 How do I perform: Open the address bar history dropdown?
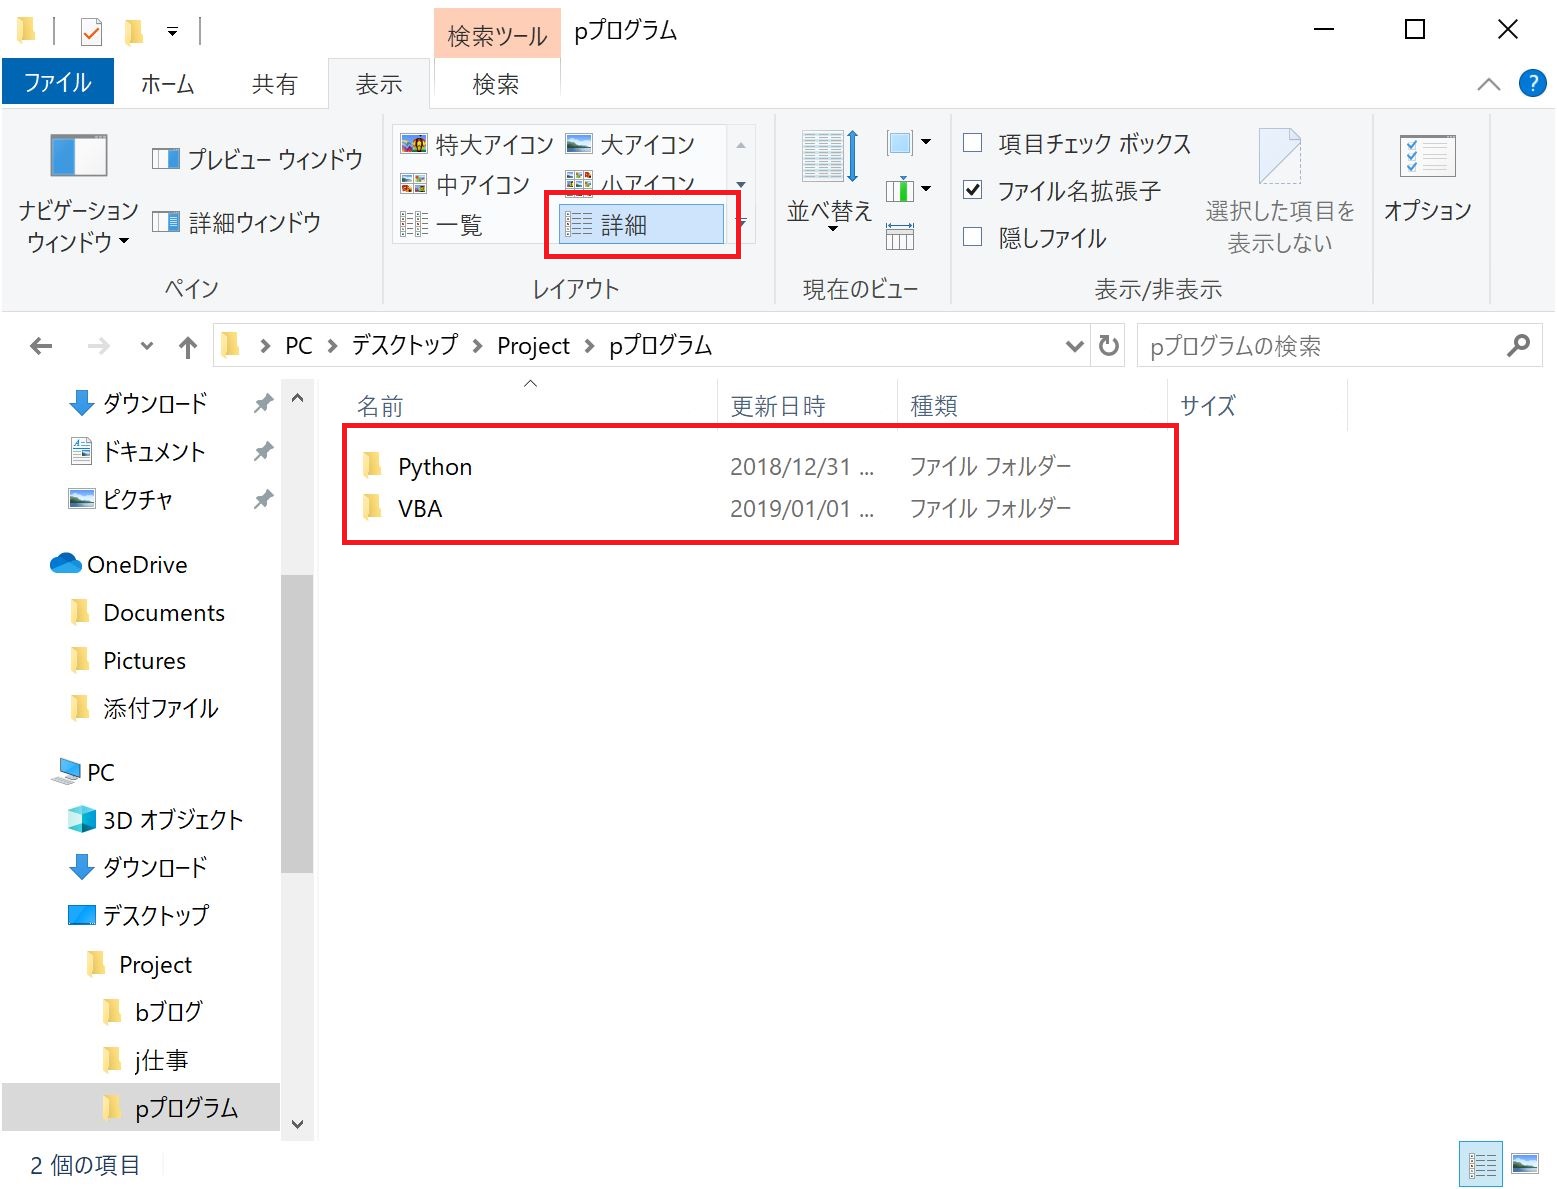coord(1074,345)
